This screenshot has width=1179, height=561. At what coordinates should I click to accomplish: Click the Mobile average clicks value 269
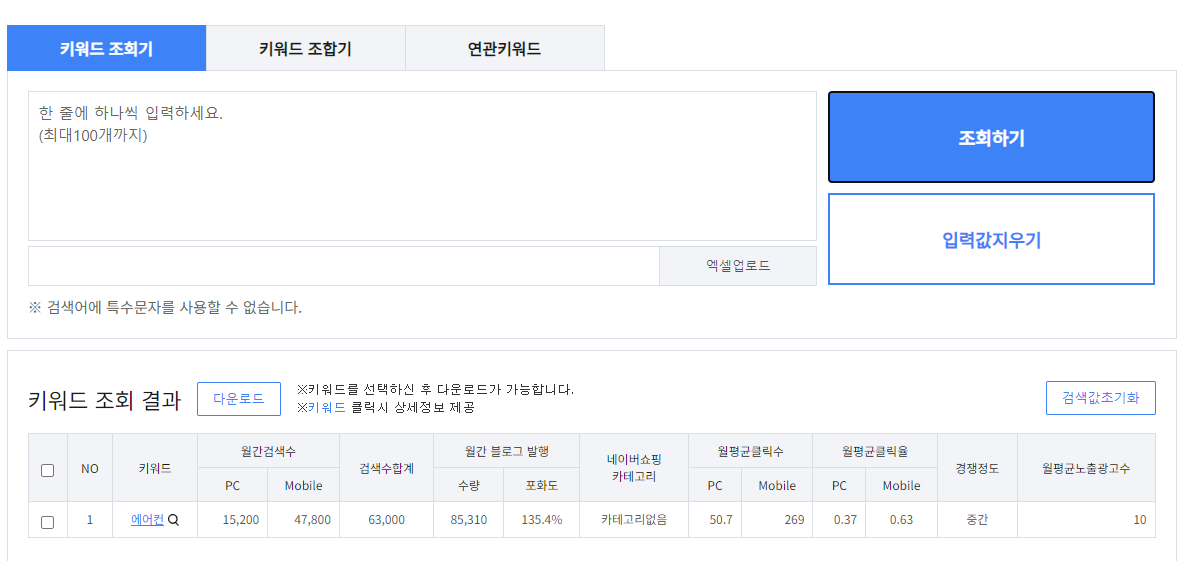click(794, 520)
